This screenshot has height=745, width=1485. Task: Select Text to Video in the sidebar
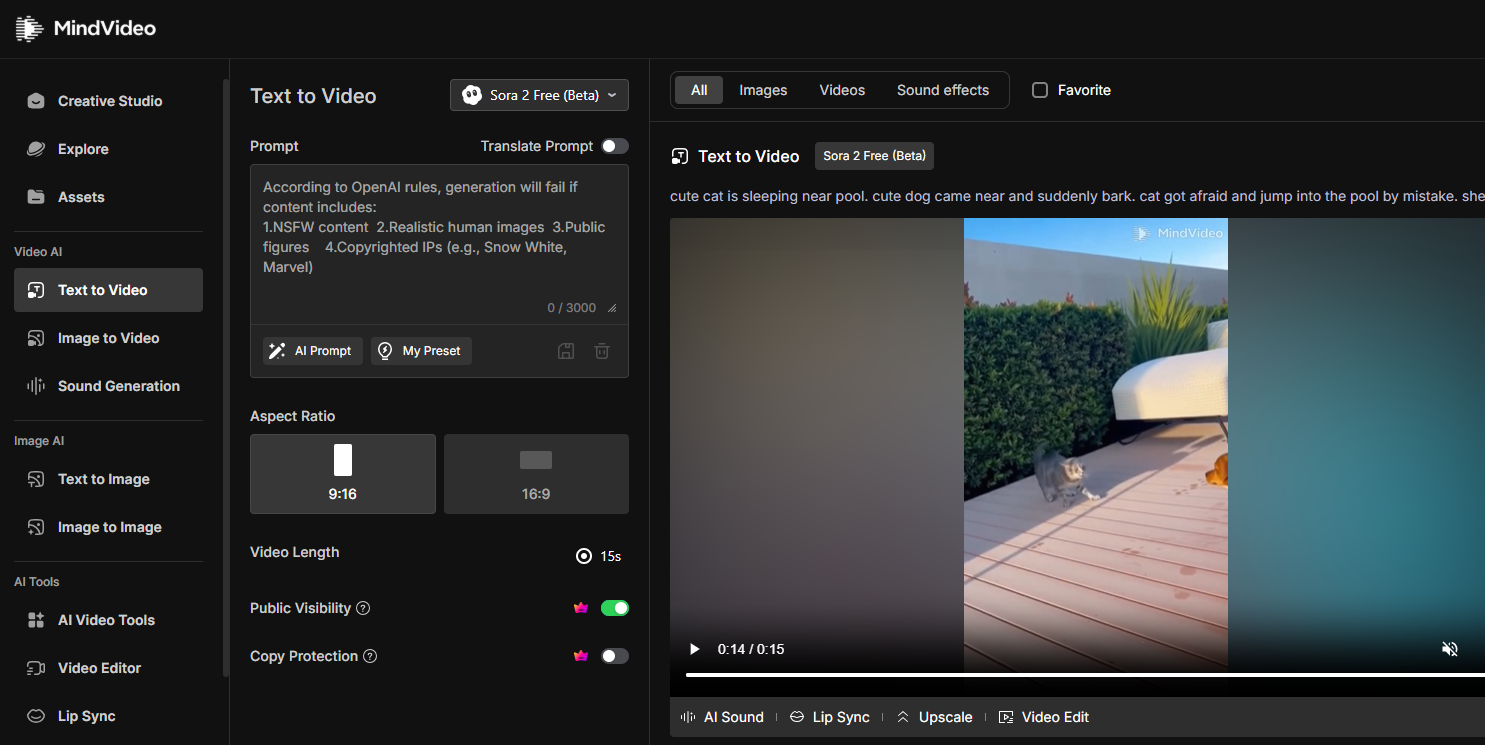click(x=108, y=290)
